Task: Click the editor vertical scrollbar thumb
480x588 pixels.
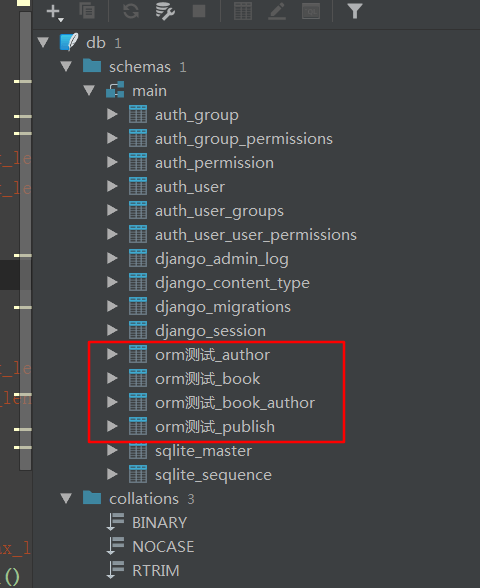Action: coord(25,240)
